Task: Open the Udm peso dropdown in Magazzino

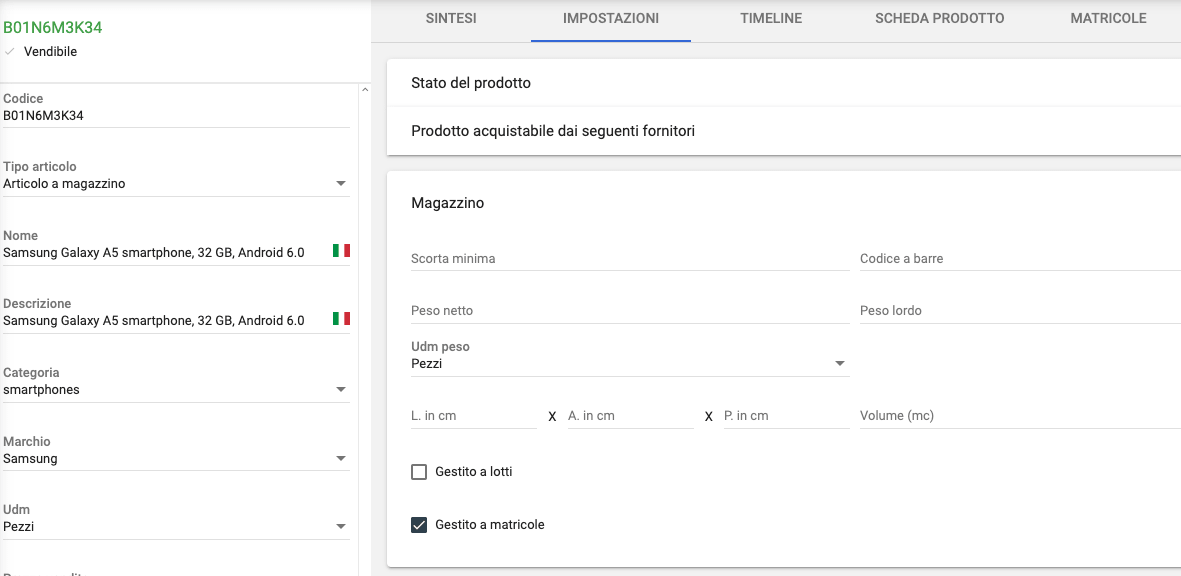Action: pos(840,363)
